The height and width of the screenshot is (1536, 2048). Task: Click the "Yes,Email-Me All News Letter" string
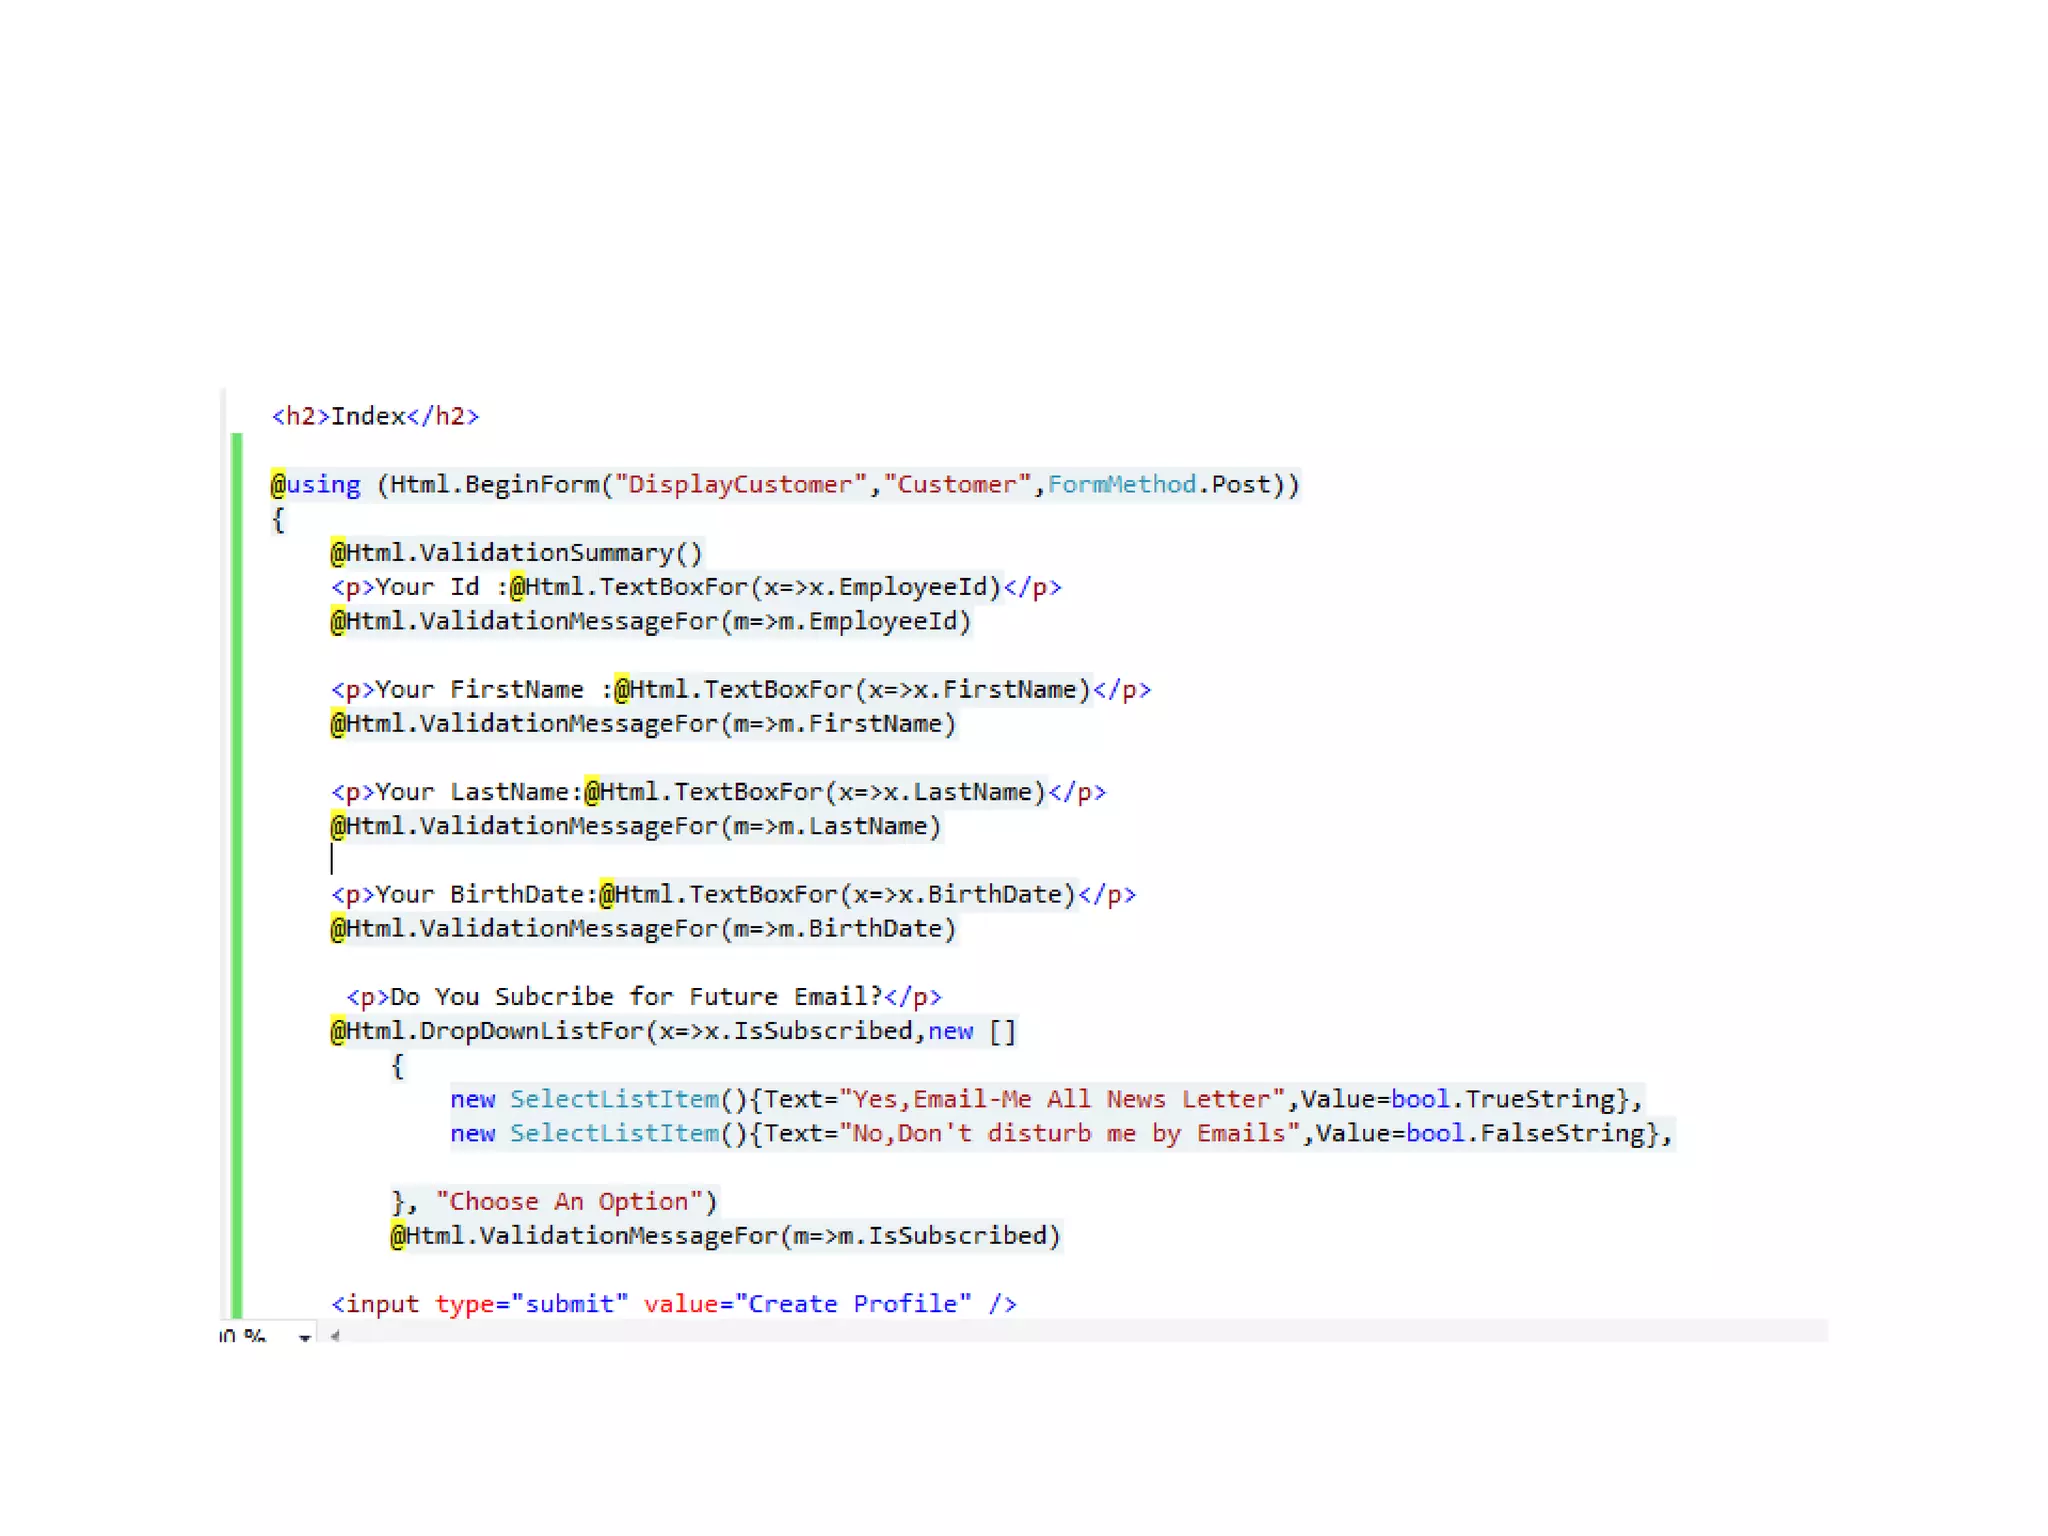click(1062, 1099)
